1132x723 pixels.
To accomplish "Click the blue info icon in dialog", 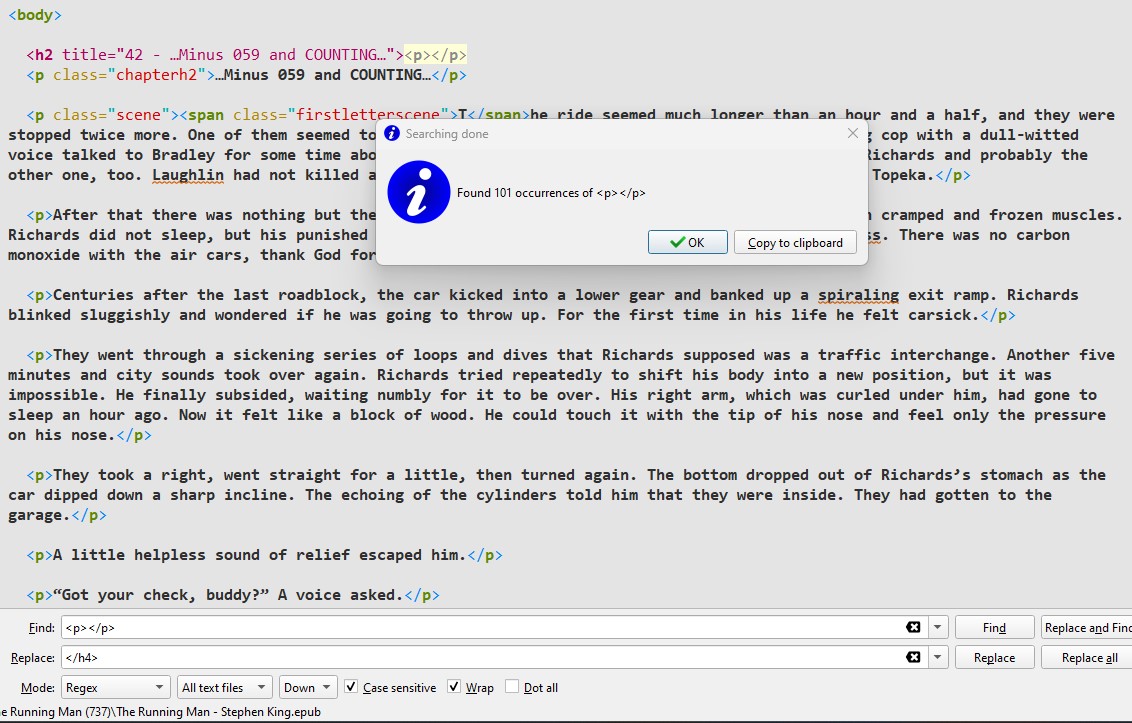I will click(419, 192).
